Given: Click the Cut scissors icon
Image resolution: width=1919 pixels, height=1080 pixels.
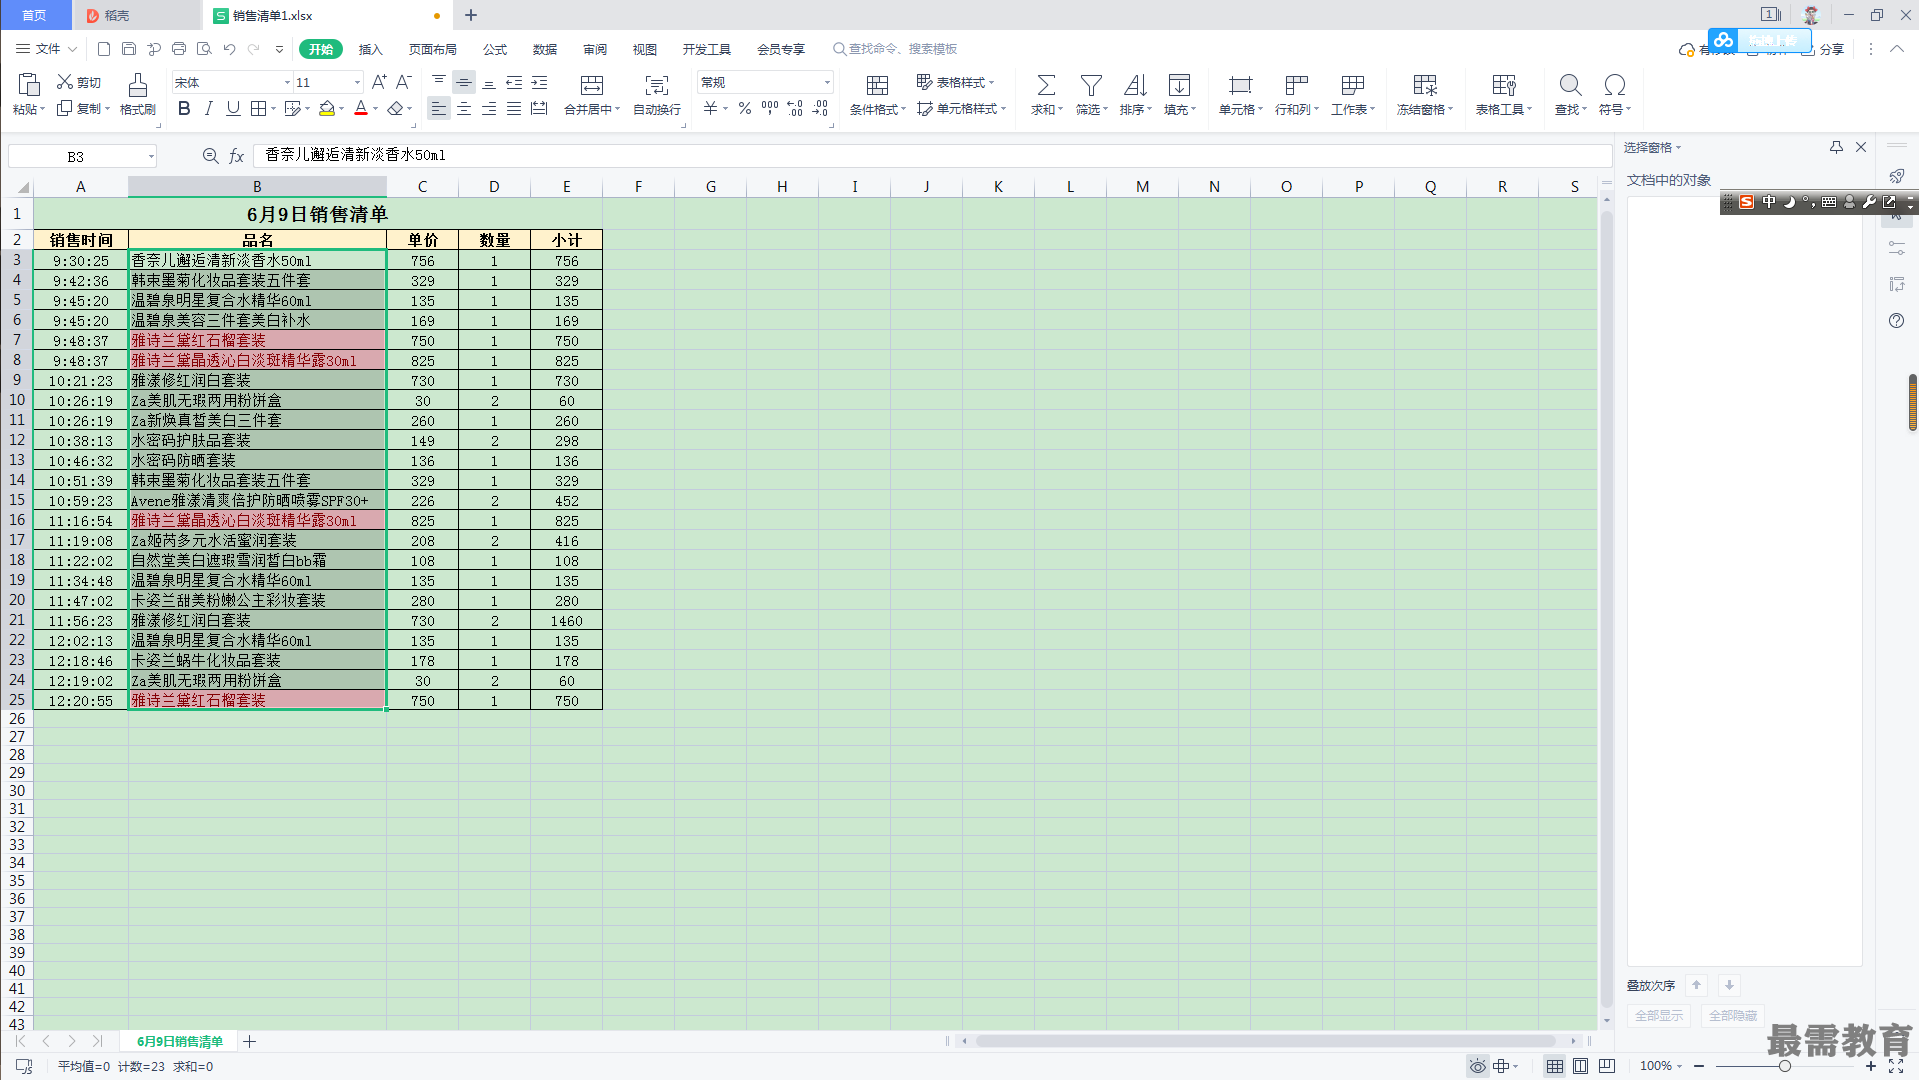Looking at the screenshot, I should (x=65, y=82).
